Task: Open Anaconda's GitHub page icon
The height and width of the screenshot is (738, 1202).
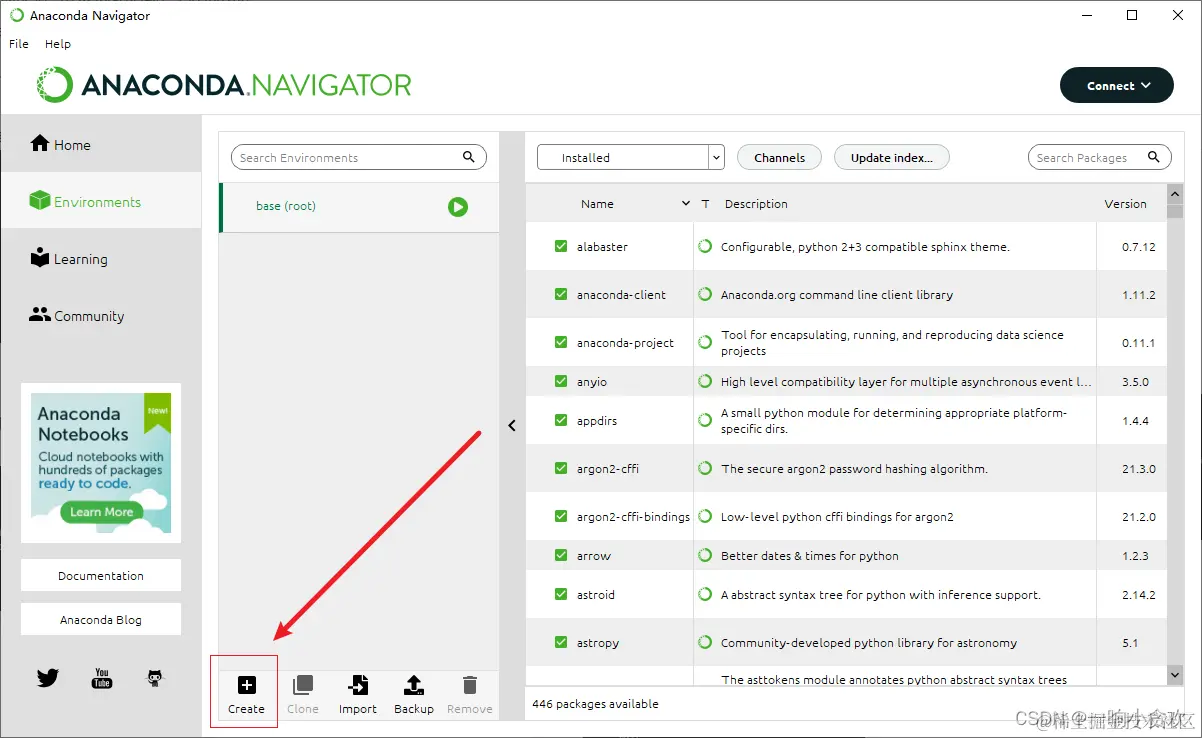Action: (x=155, y=678)
